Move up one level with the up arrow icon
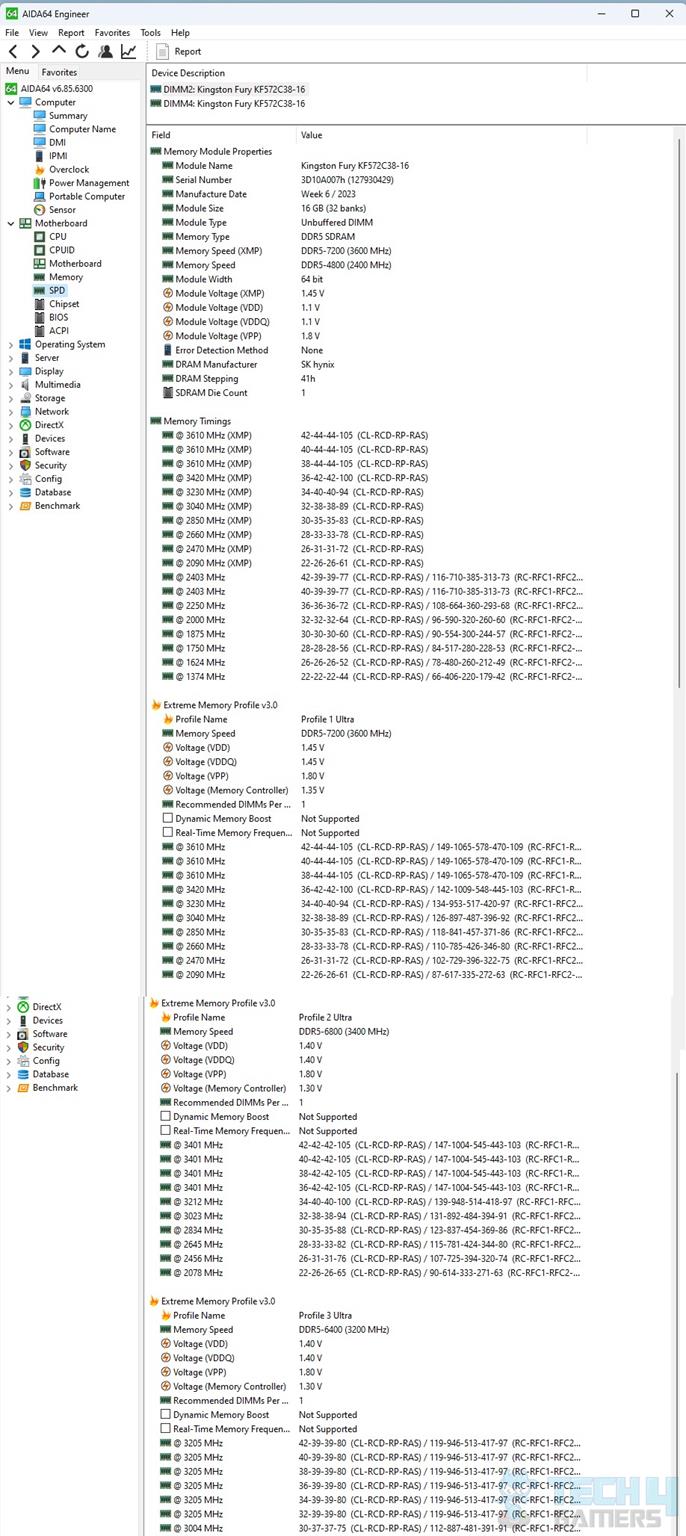 pos(59,51)
